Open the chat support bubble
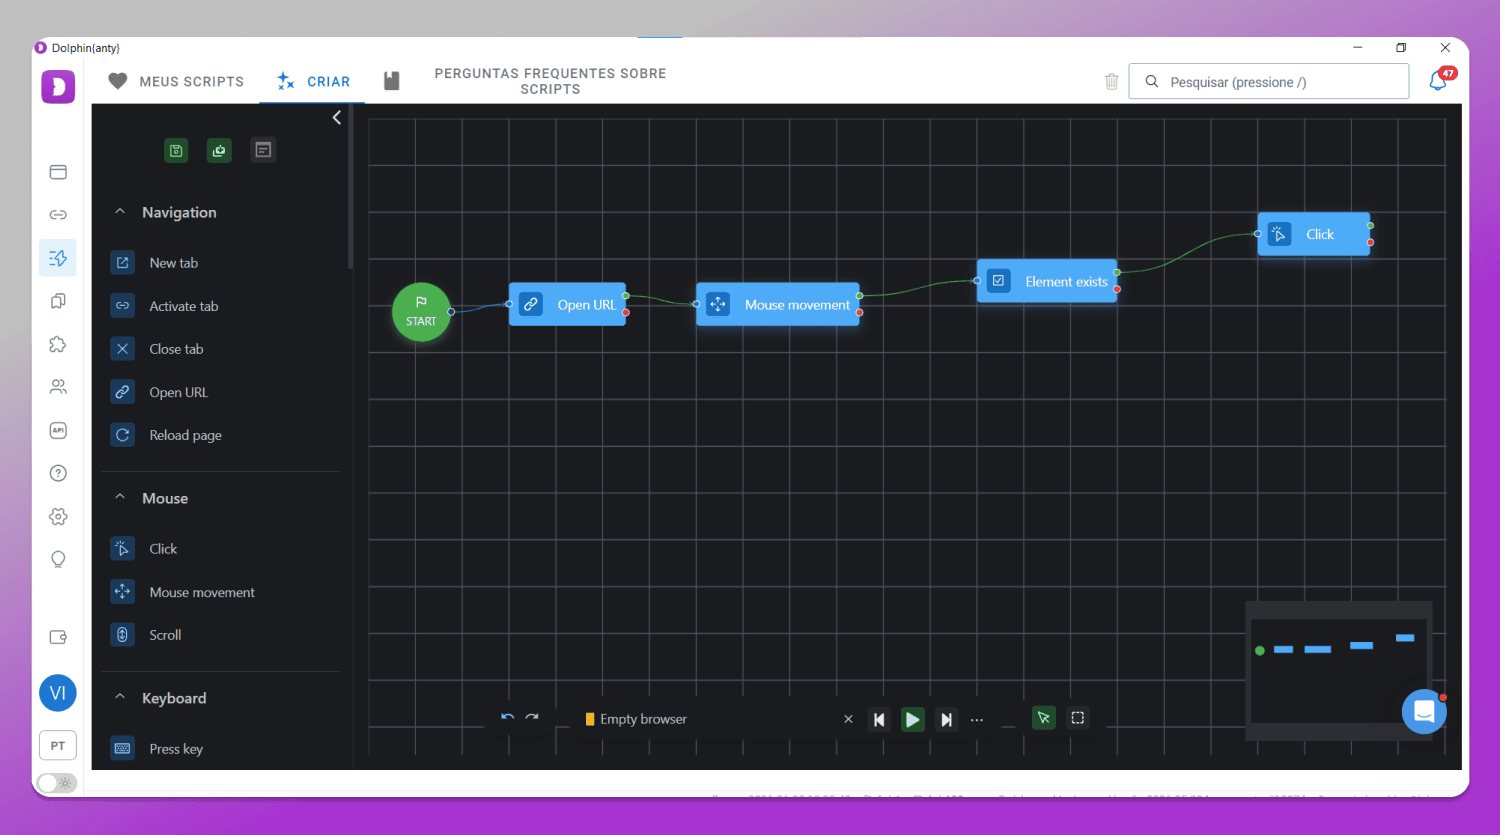The image size is (1500, 835). point(1424,712)
